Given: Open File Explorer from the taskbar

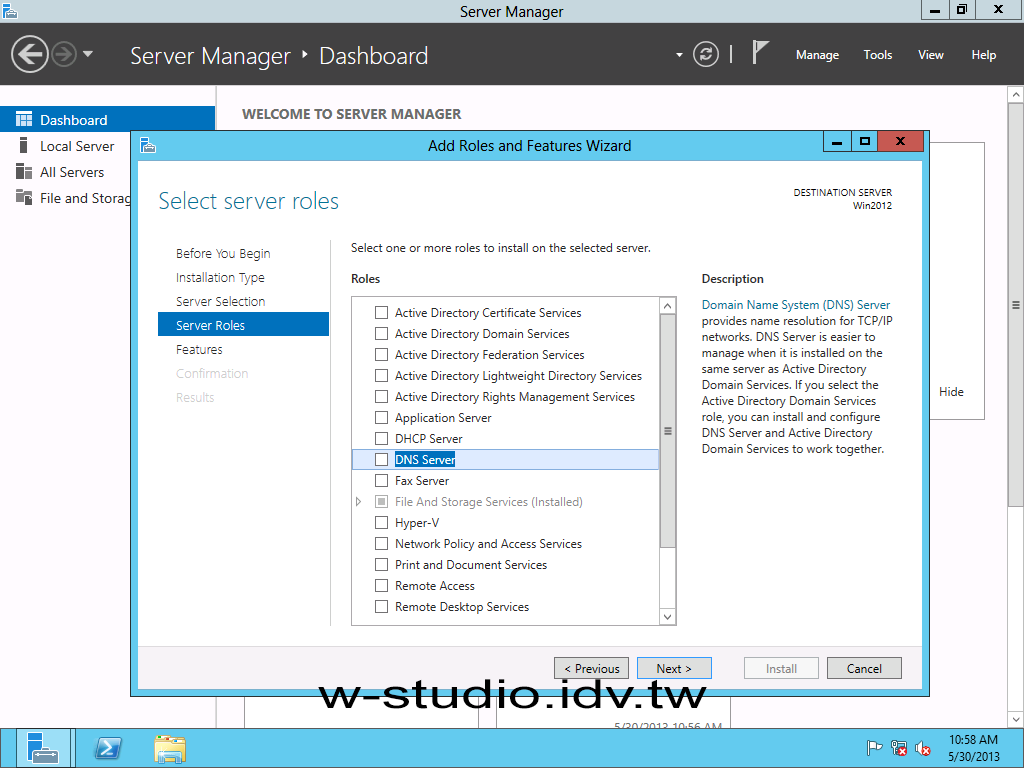Looking at the screenshot, I should click(170, 748).
